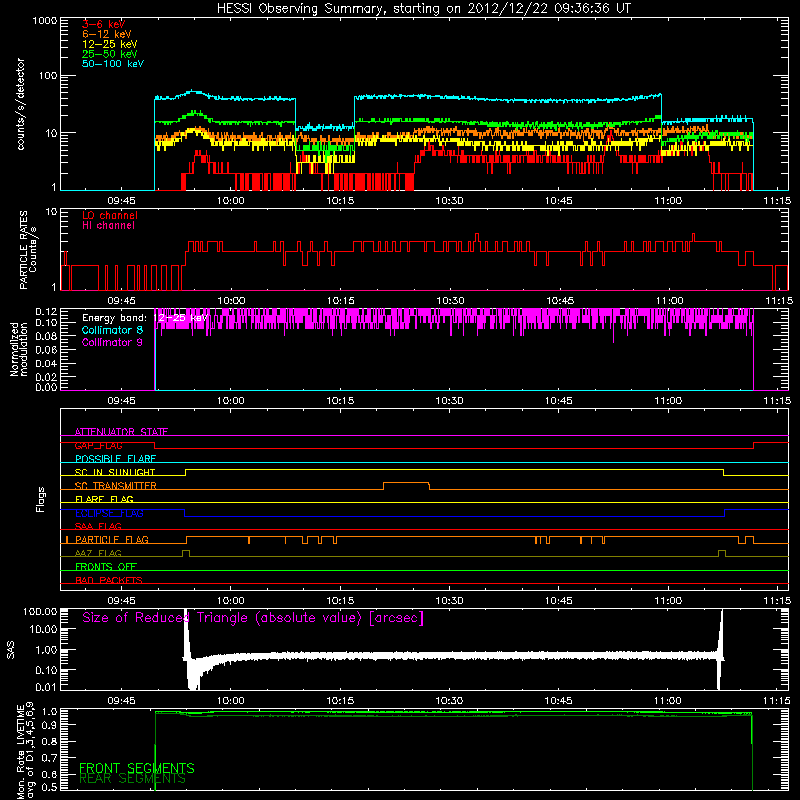Click the Flags panel axis label

coord(40,499)
